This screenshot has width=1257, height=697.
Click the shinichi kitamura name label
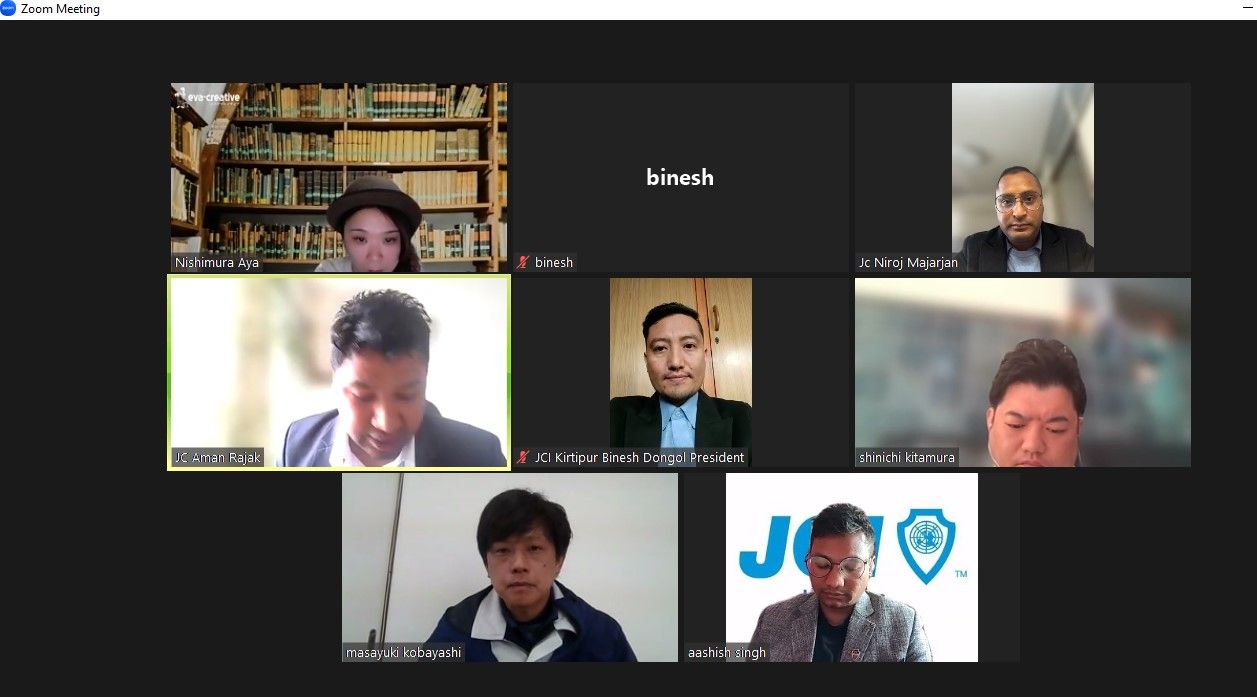click(x=907, y=458)
